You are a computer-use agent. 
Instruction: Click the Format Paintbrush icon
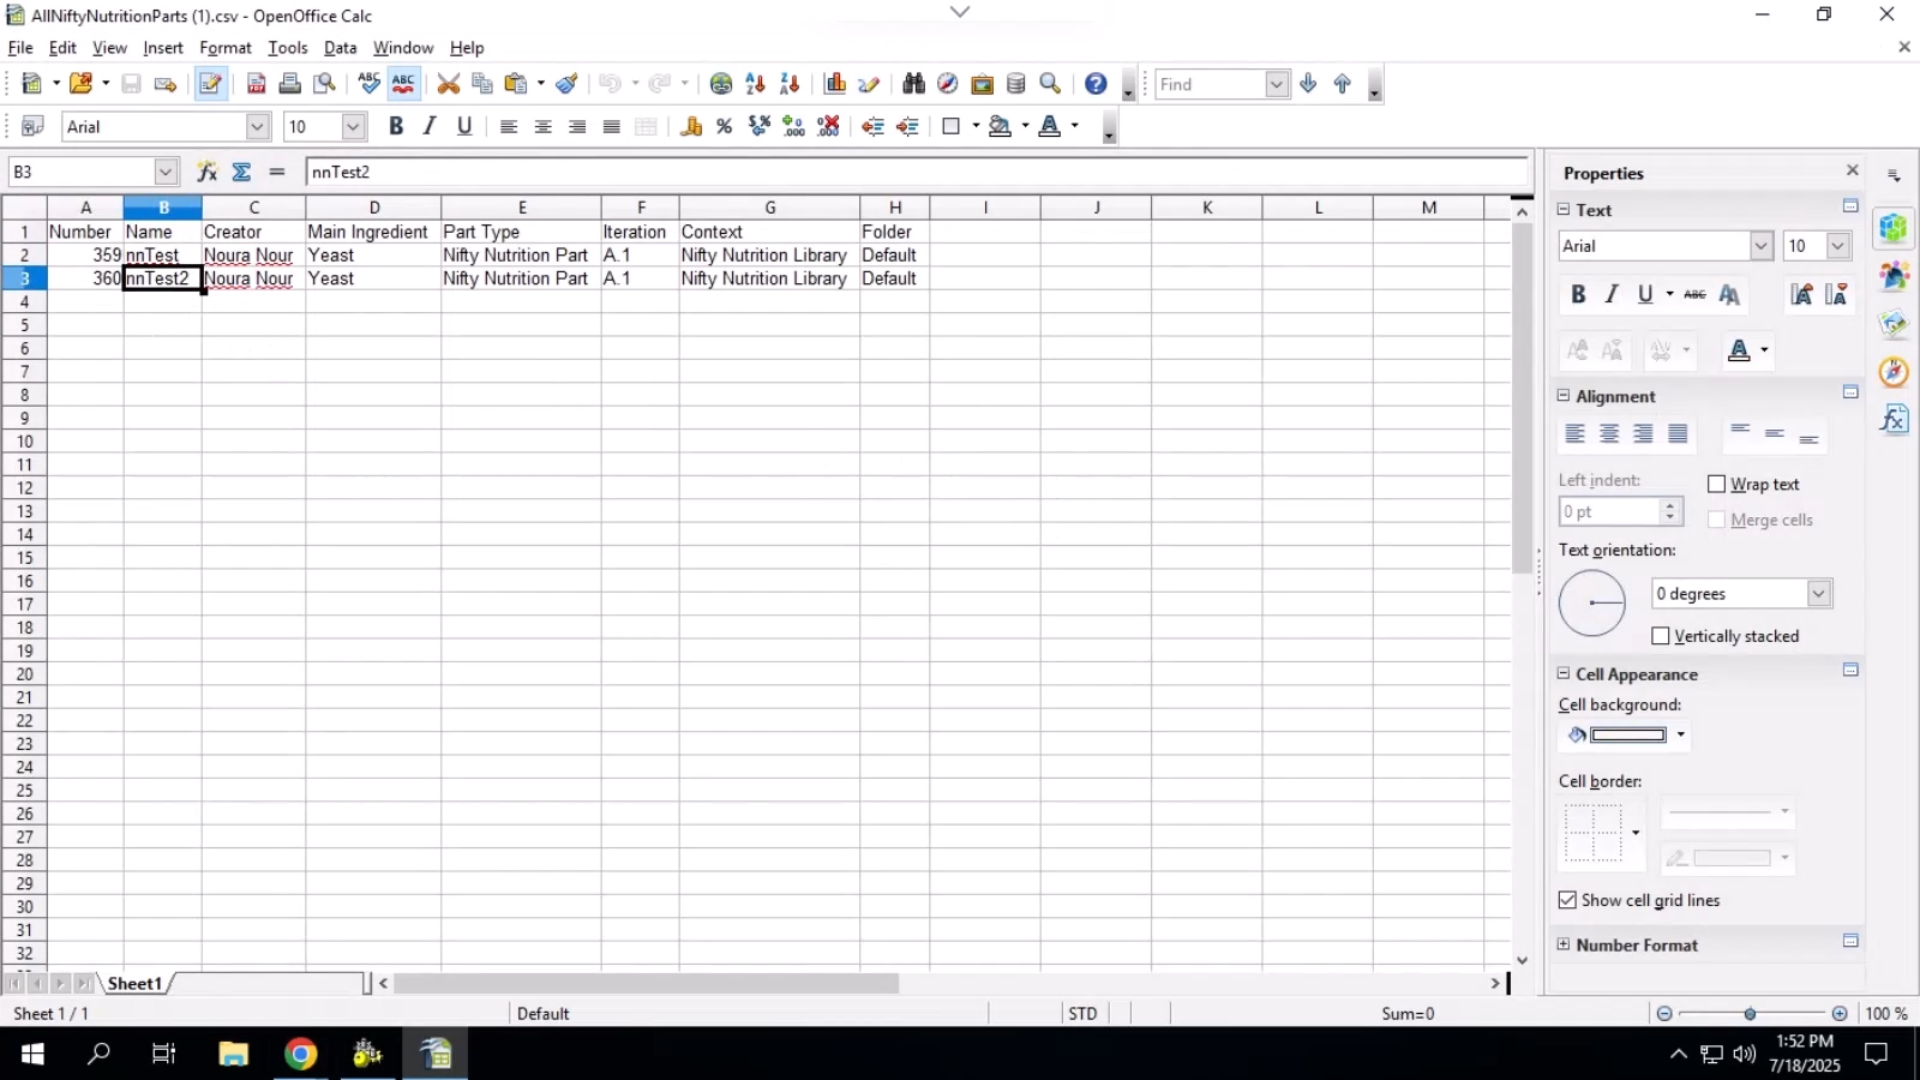(x=567, y=84)
